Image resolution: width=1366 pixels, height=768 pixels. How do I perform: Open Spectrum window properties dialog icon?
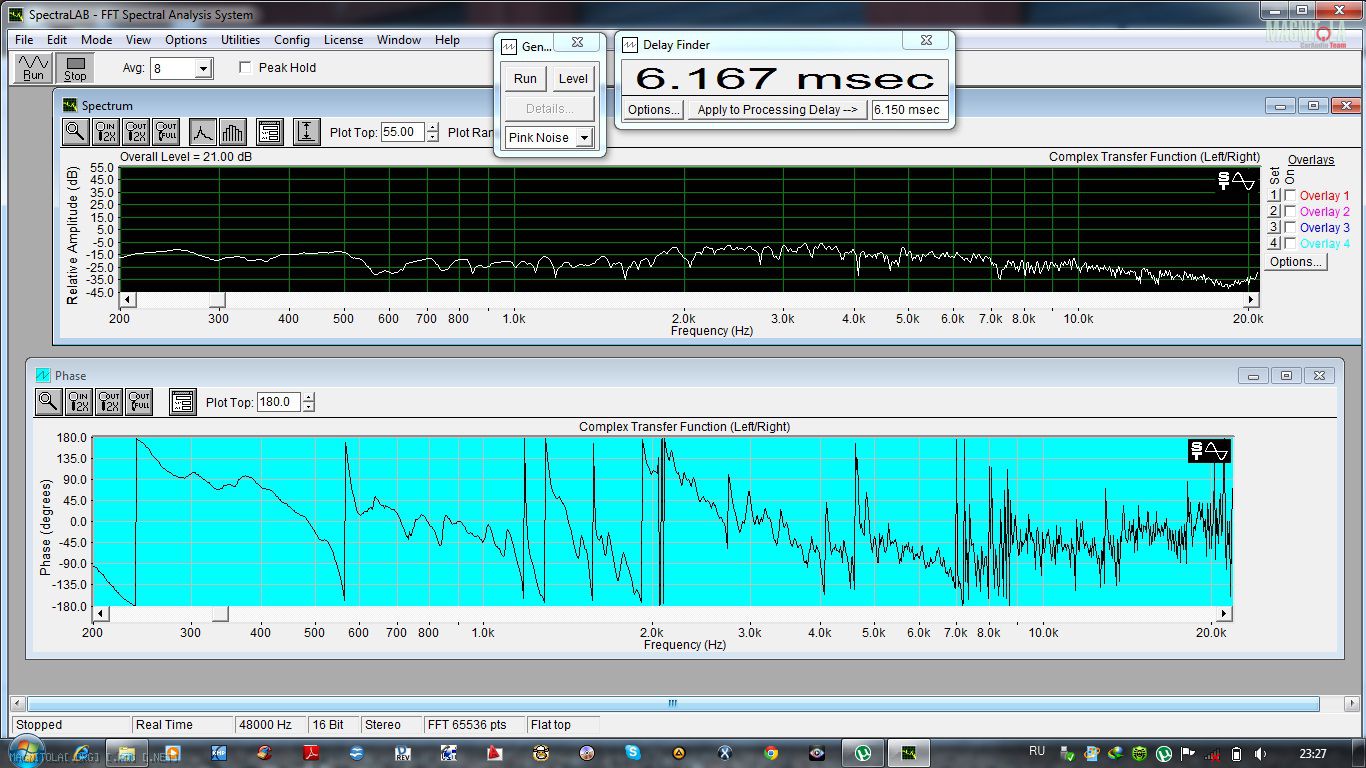(269, 131)
